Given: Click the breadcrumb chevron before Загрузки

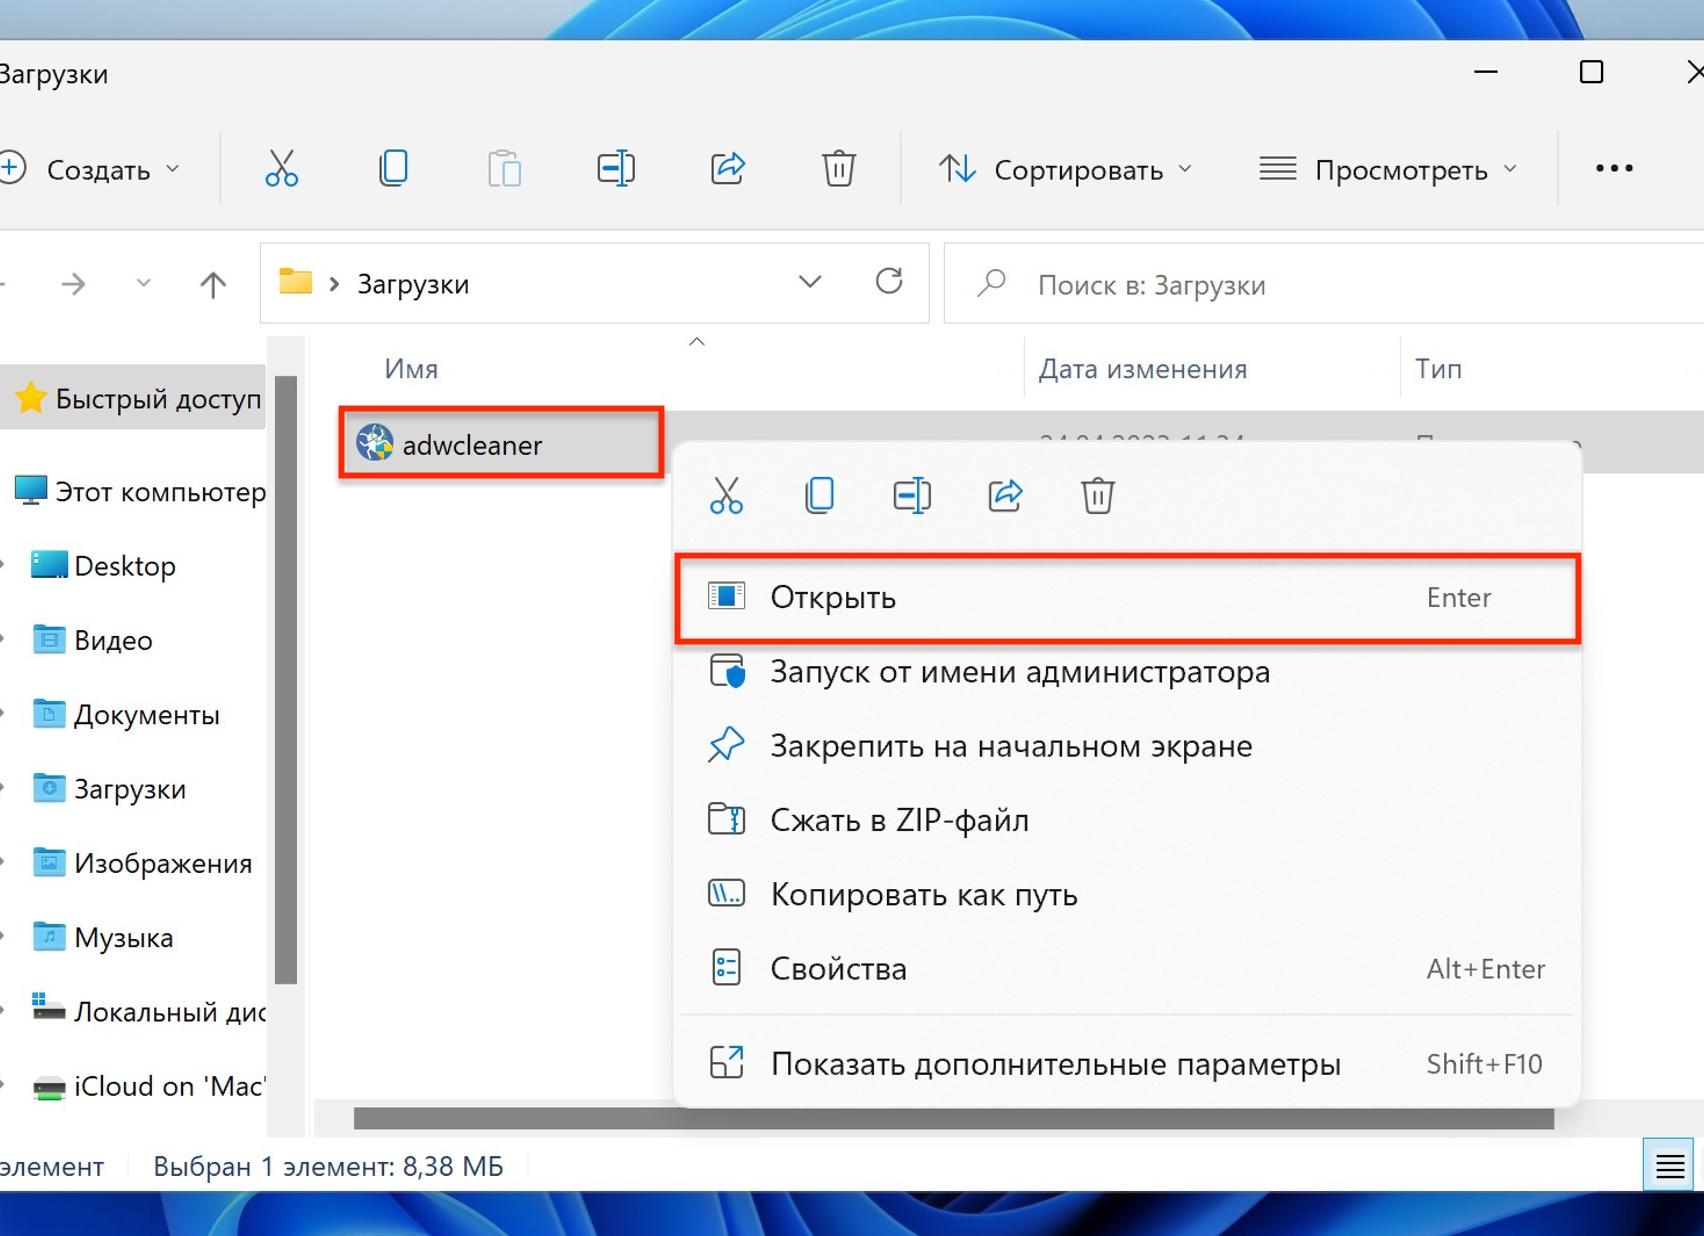Looking at the screenshot, I should point(335,284).
